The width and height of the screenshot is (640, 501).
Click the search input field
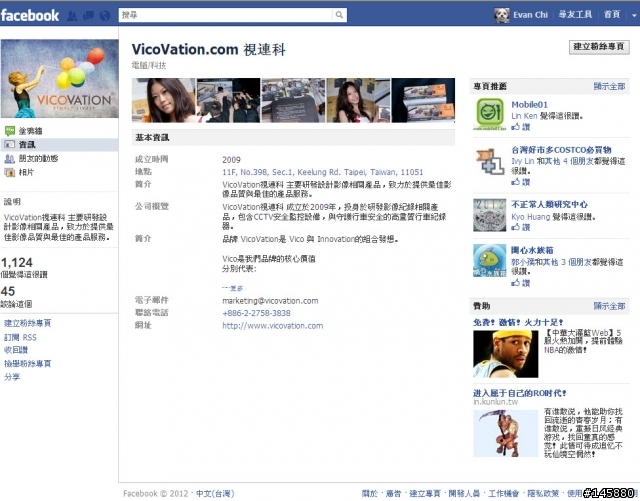[x=226, y=15]
